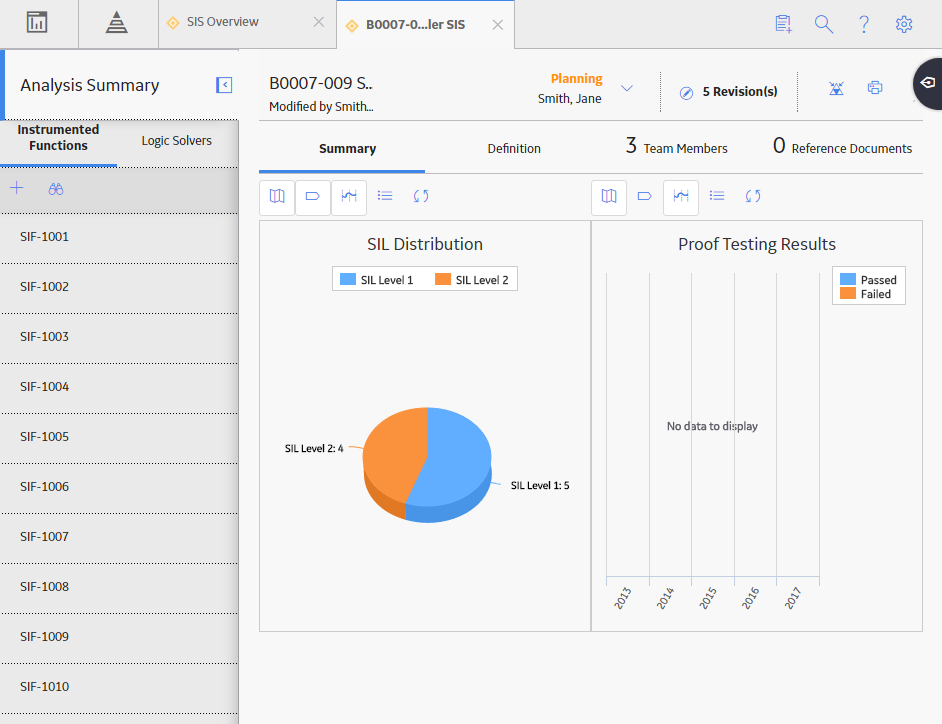Viewport: 942px width, 724px height.
Task: Switch to the SIS Overview tab
Action: pos(222,22)
